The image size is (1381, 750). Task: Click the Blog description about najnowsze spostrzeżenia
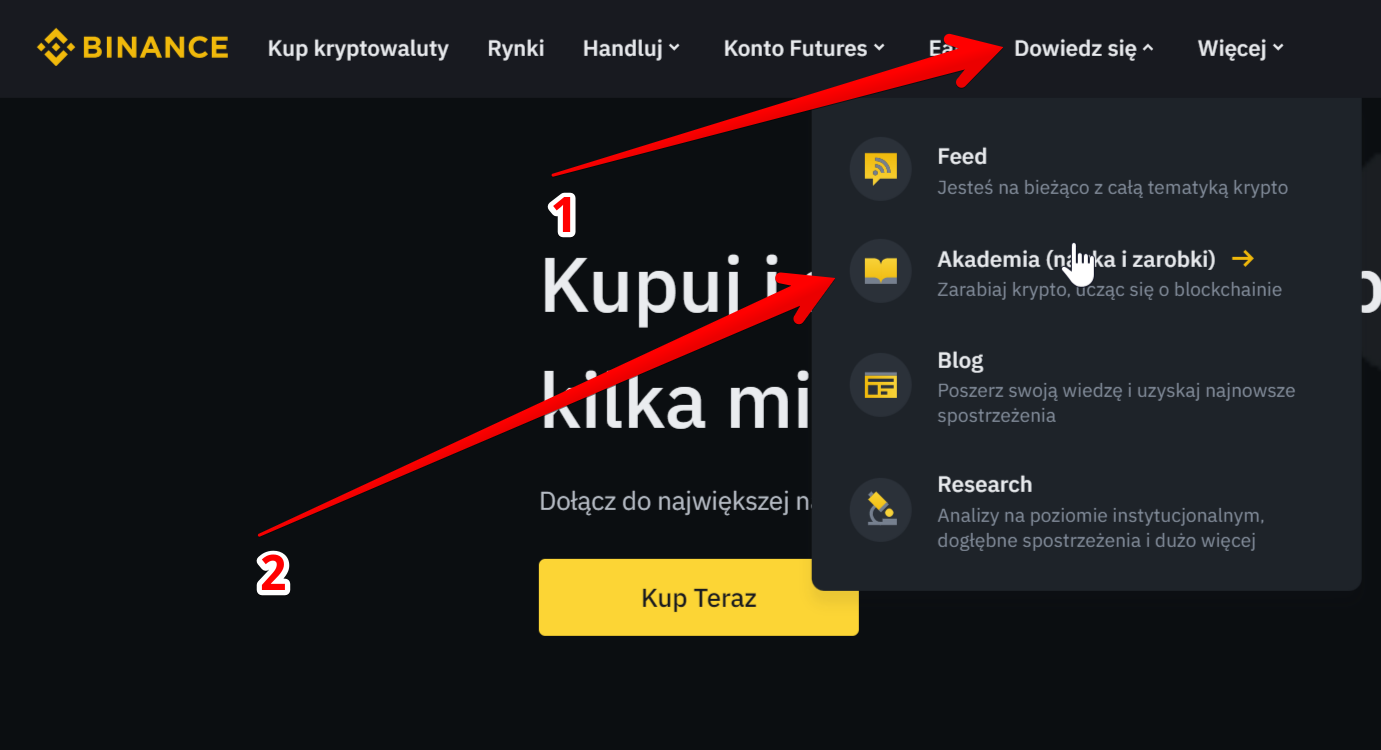tap(1116, 403)
